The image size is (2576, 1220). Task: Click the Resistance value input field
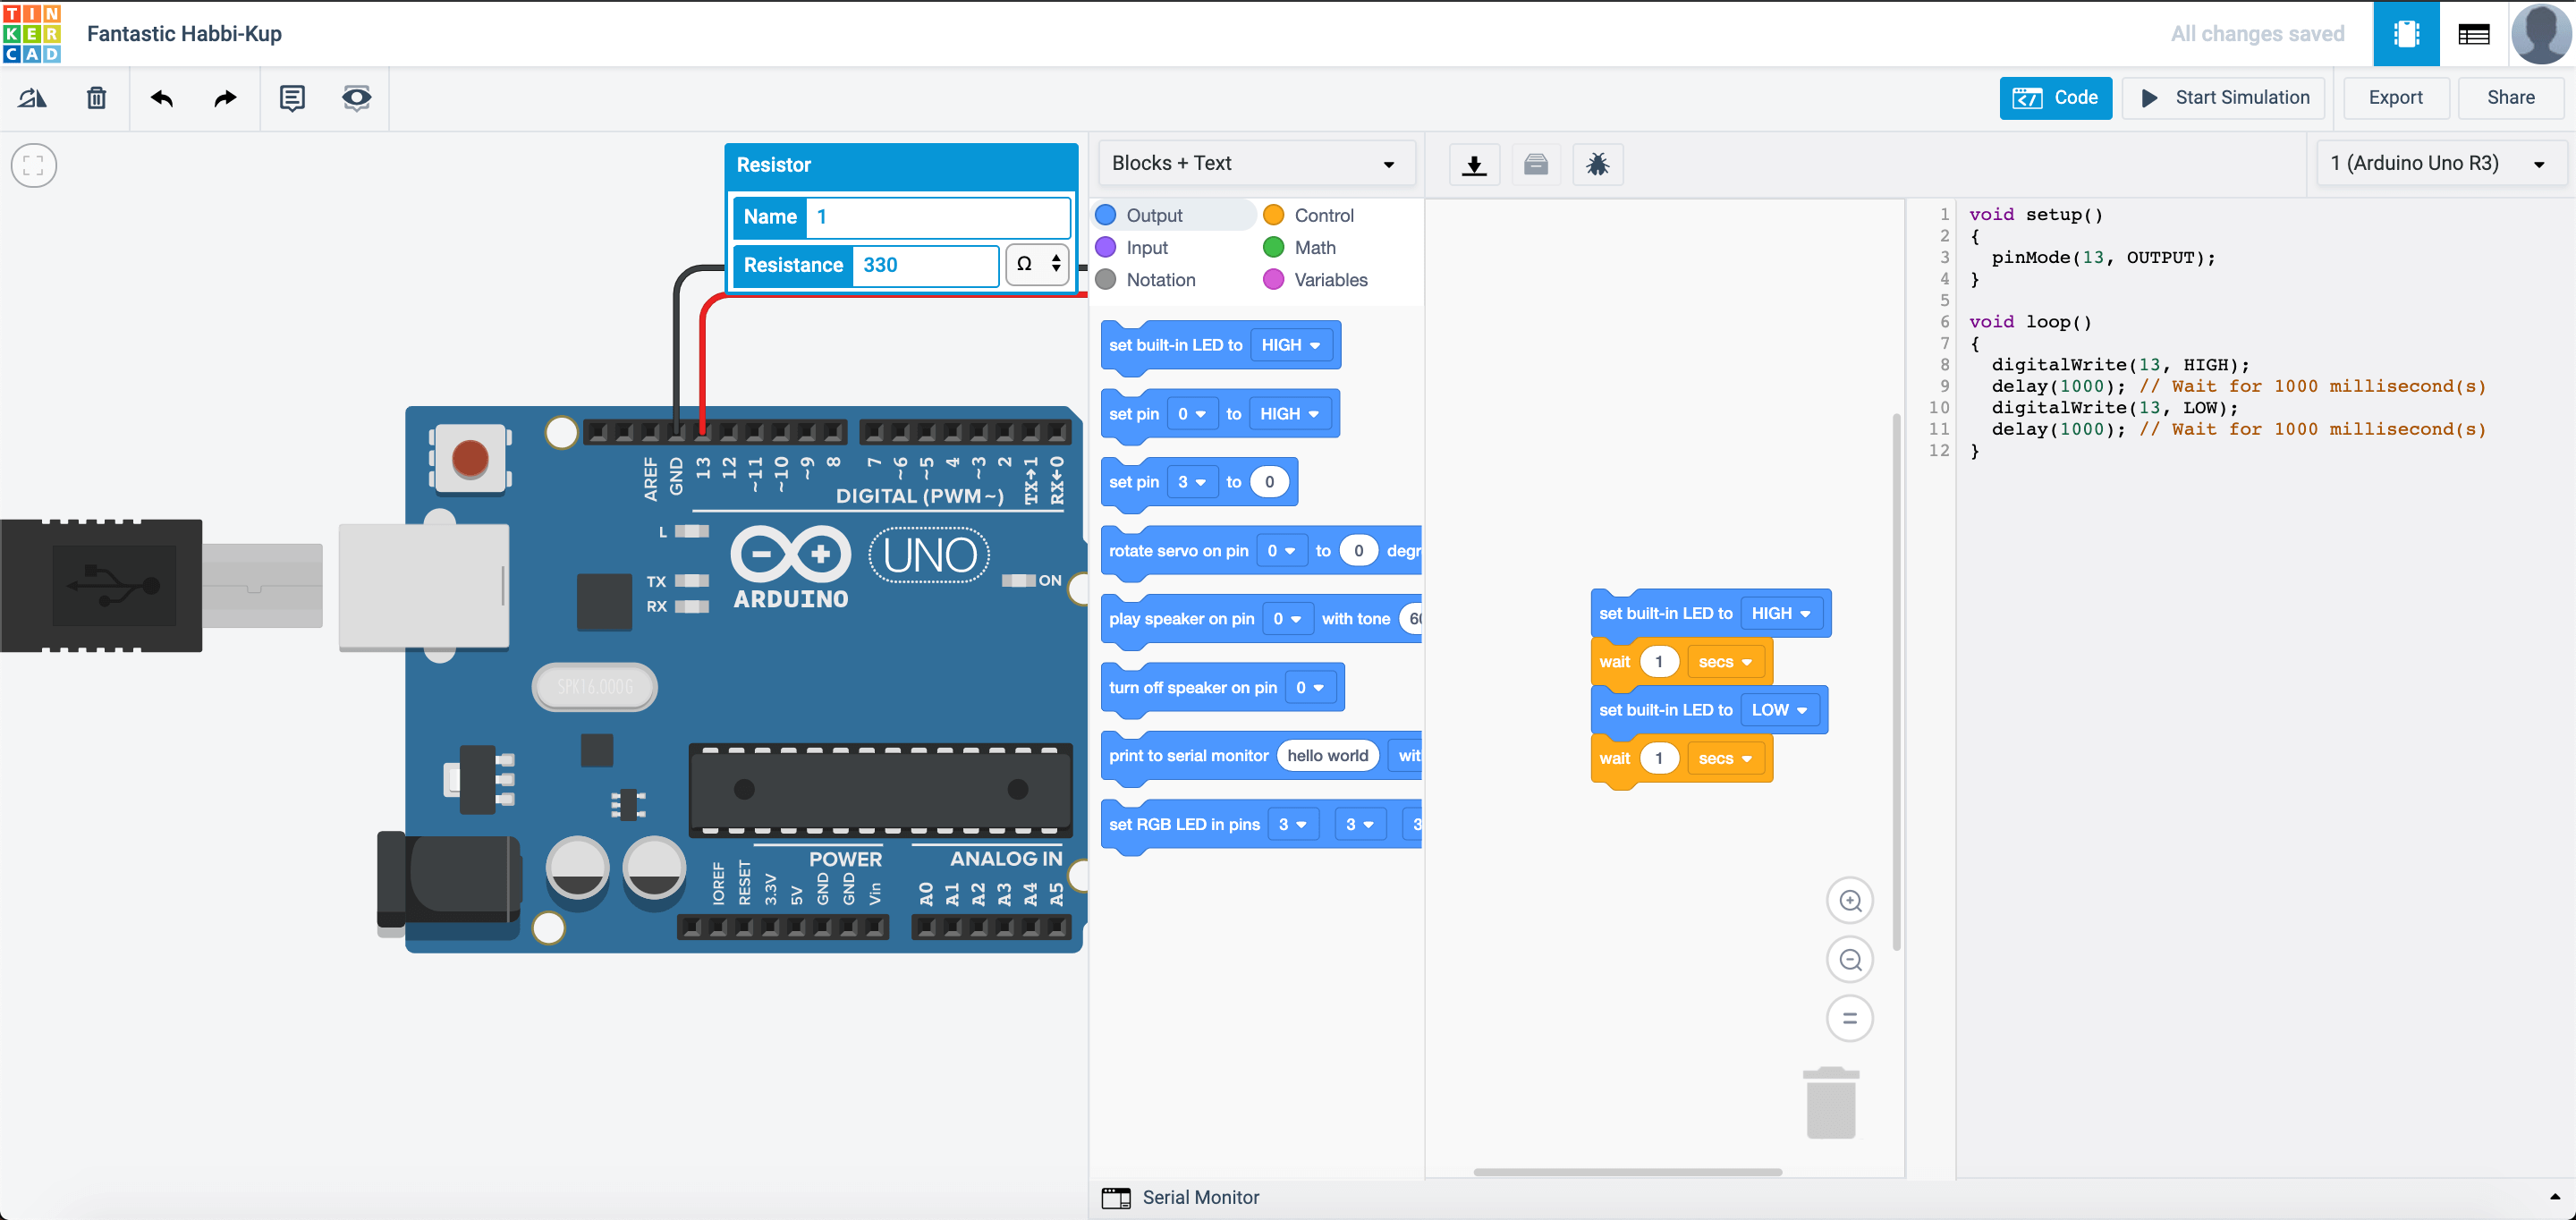[x=925, y=265]
